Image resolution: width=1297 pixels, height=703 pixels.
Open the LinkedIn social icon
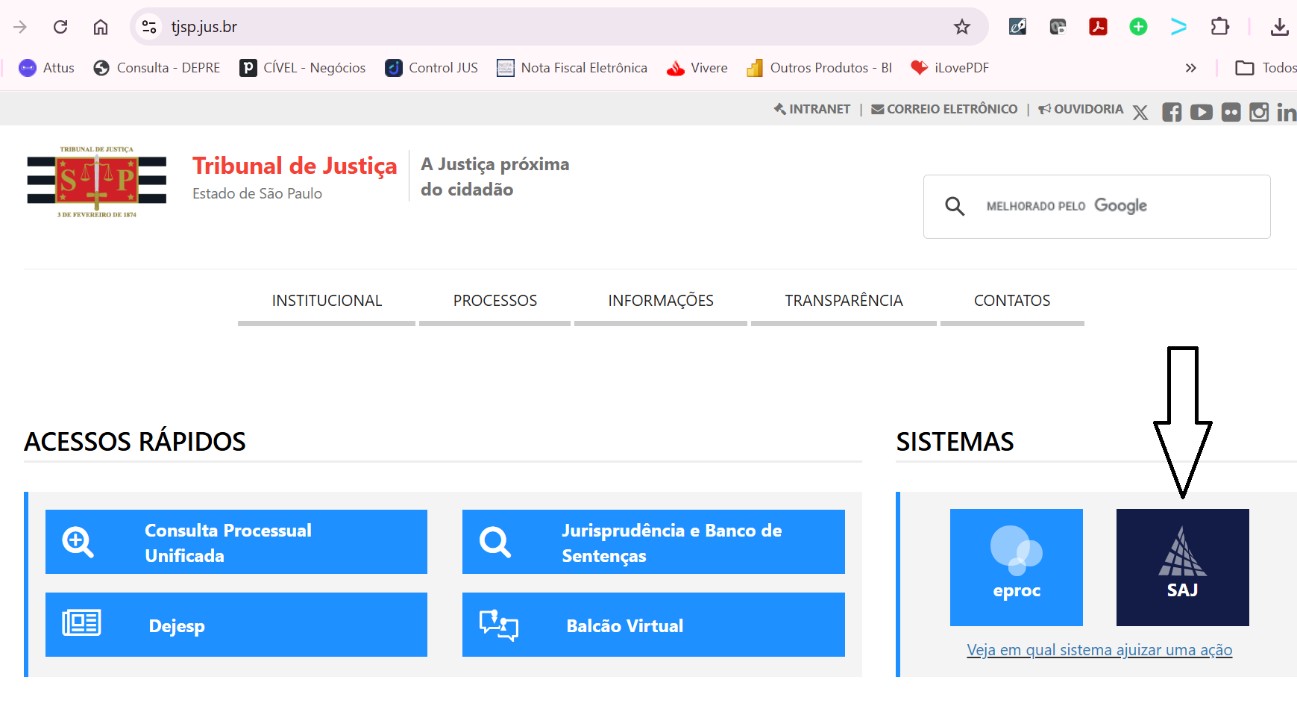tap(1287, 113)
